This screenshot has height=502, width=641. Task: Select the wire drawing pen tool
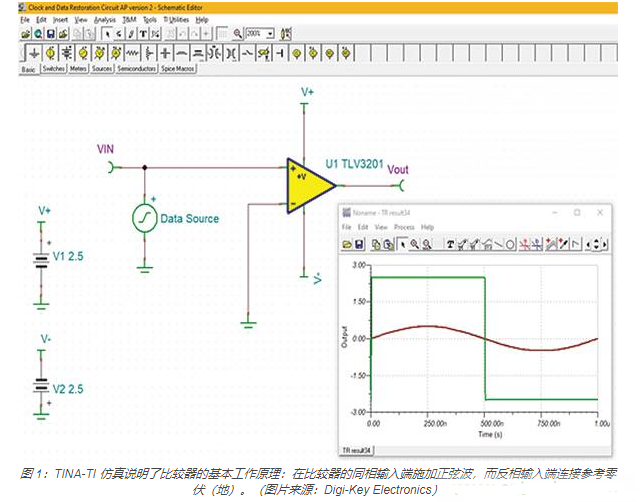click(131, 34)
